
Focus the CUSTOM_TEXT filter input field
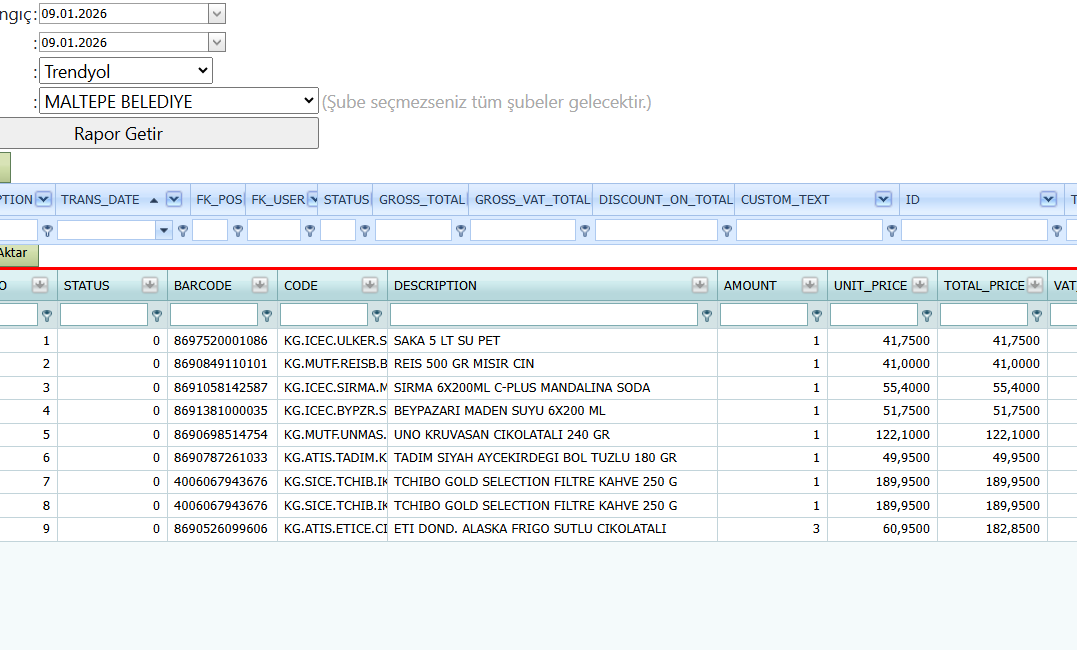tap(809, 230)
